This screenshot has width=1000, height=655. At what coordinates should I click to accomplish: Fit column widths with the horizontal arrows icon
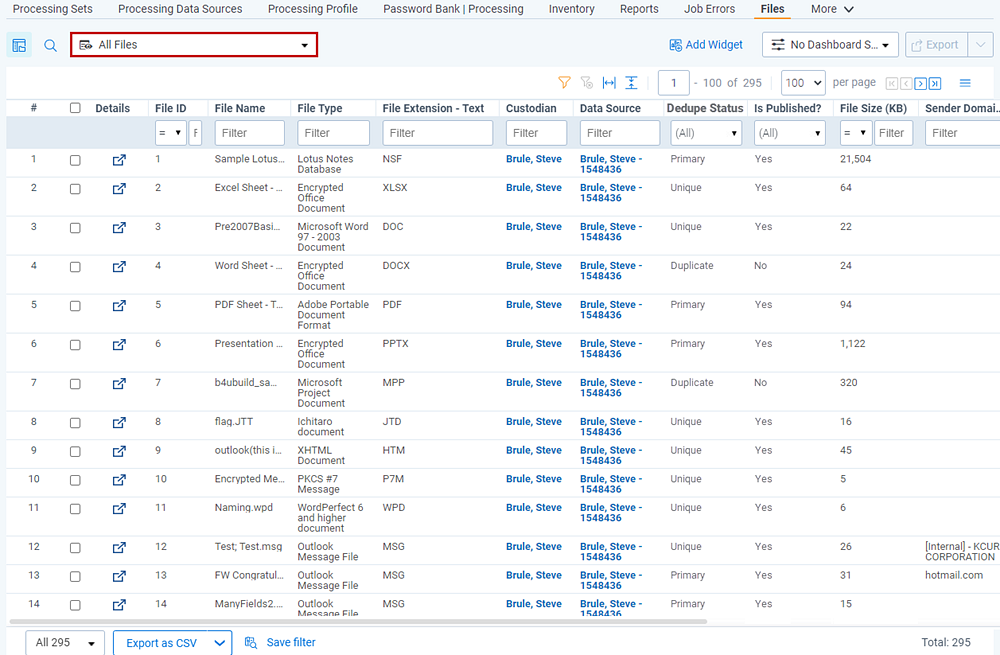(x=609, y=82)
